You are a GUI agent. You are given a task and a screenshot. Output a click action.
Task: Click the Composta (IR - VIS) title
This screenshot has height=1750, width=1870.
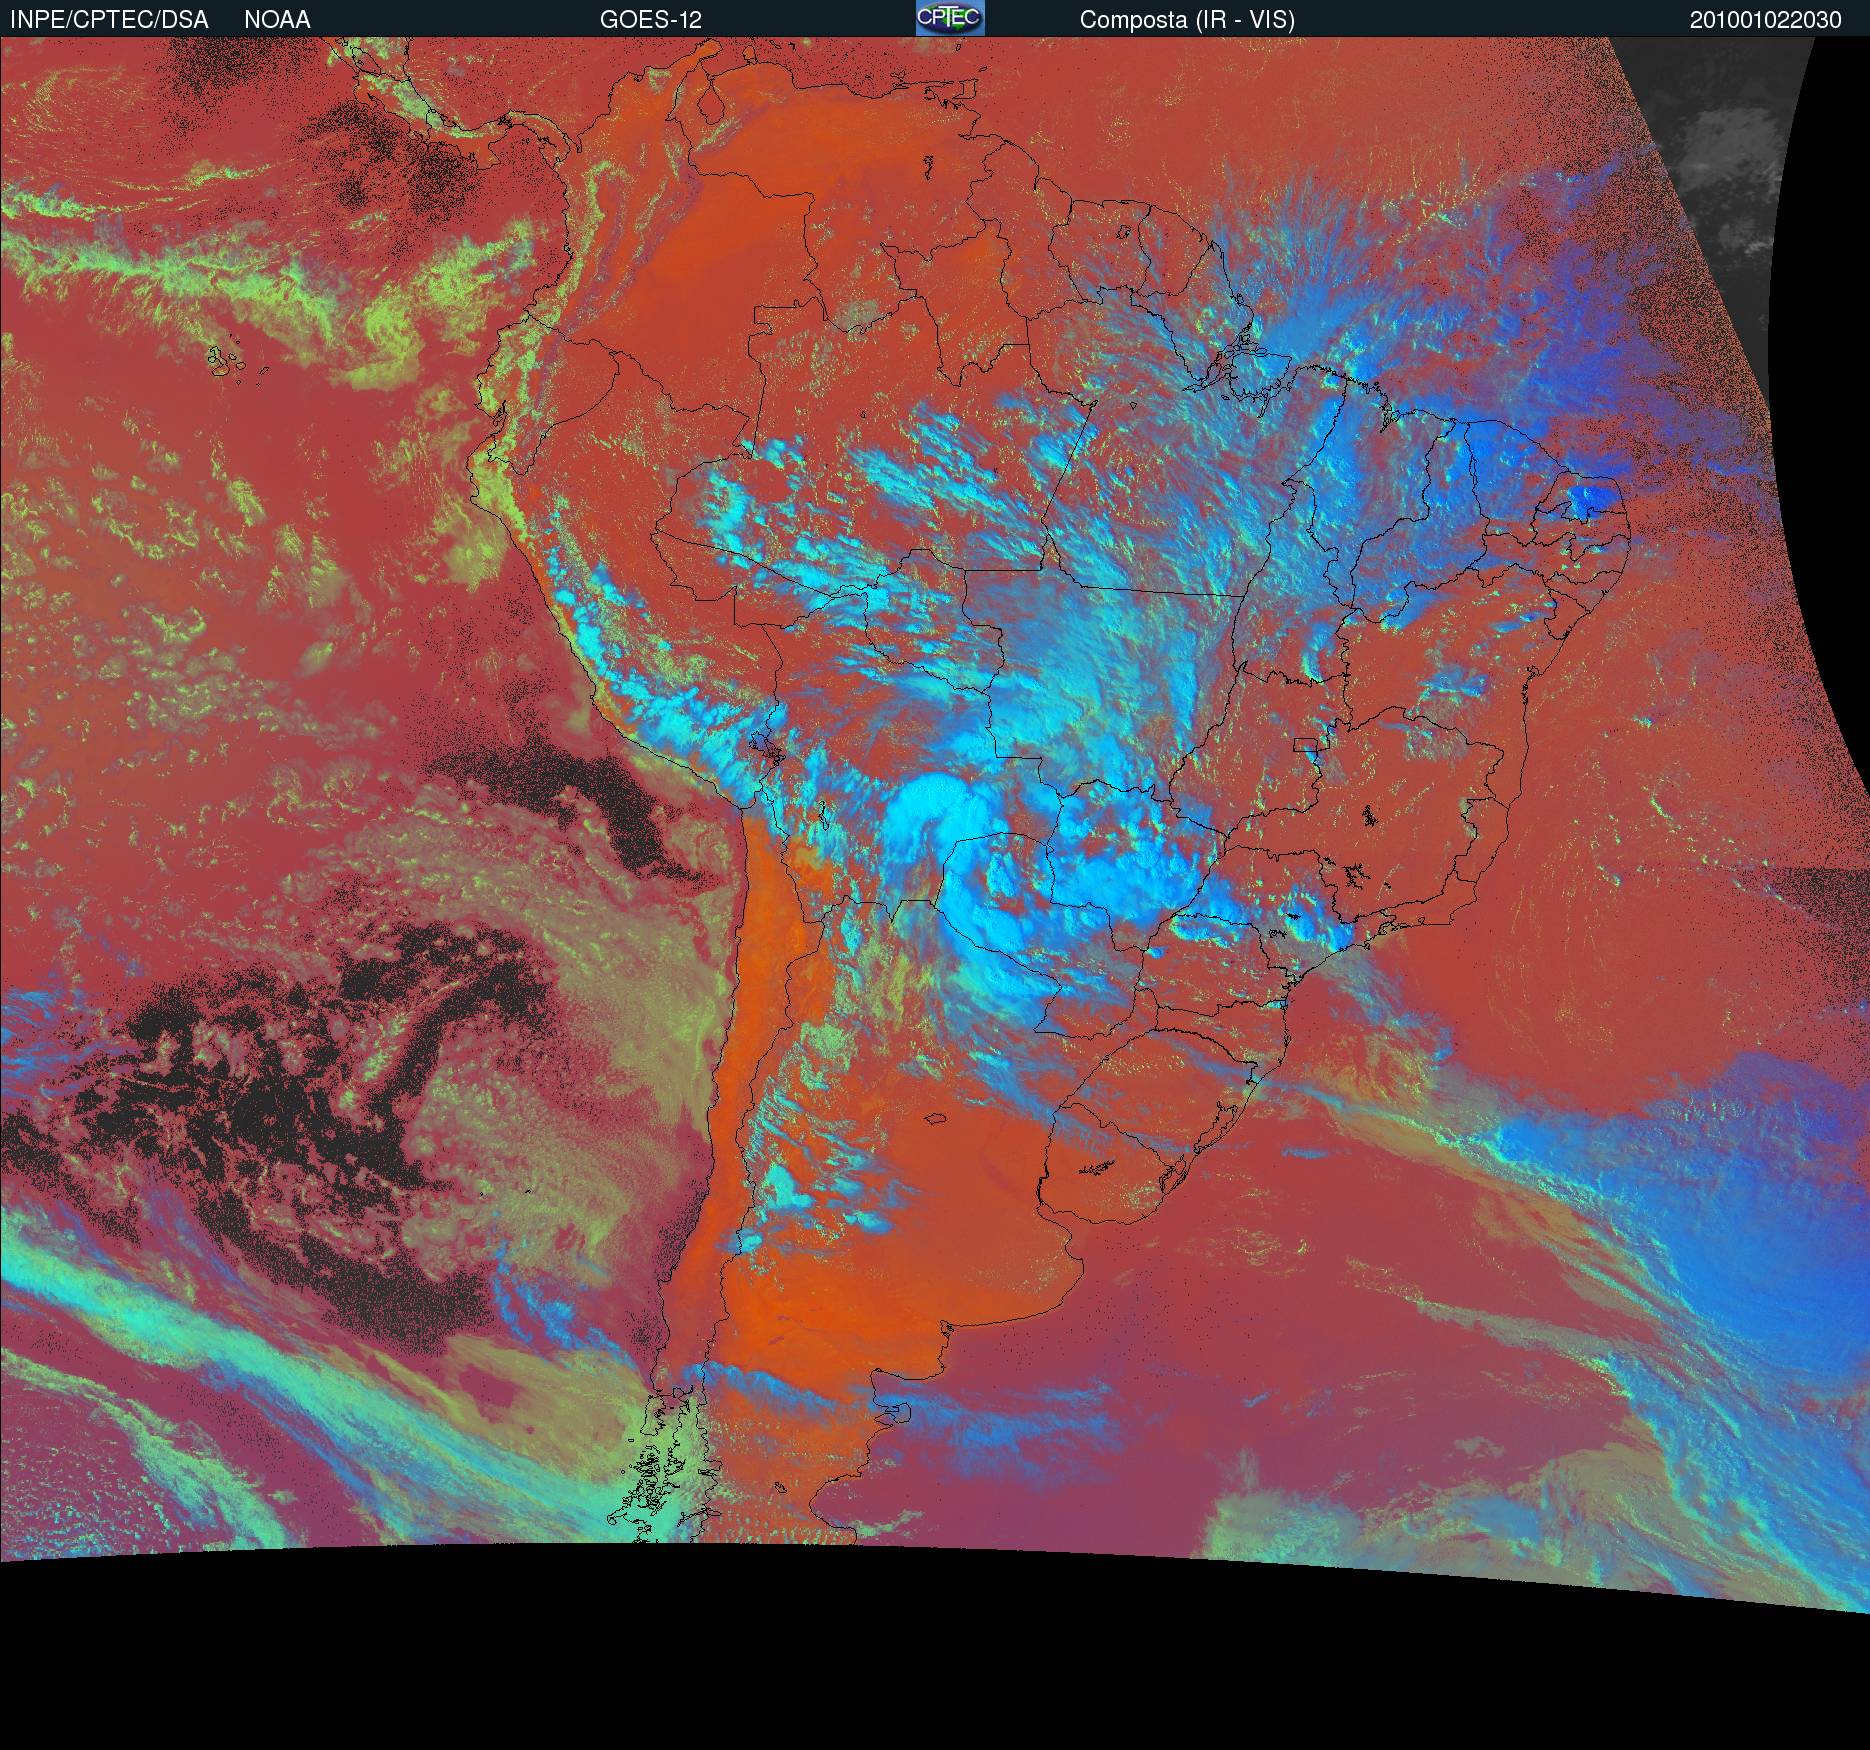click(x=1187, y=19)
